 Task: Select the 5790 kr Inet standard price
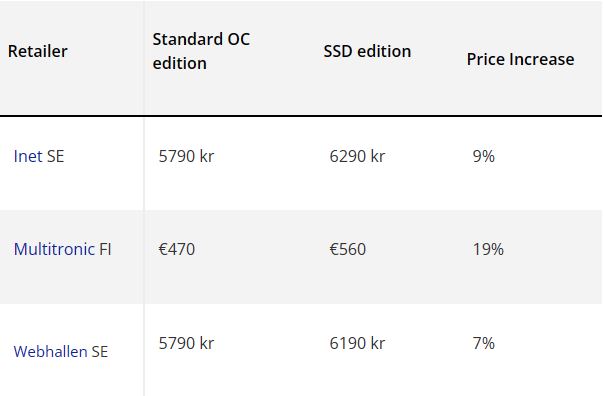(x=186, y=156)
